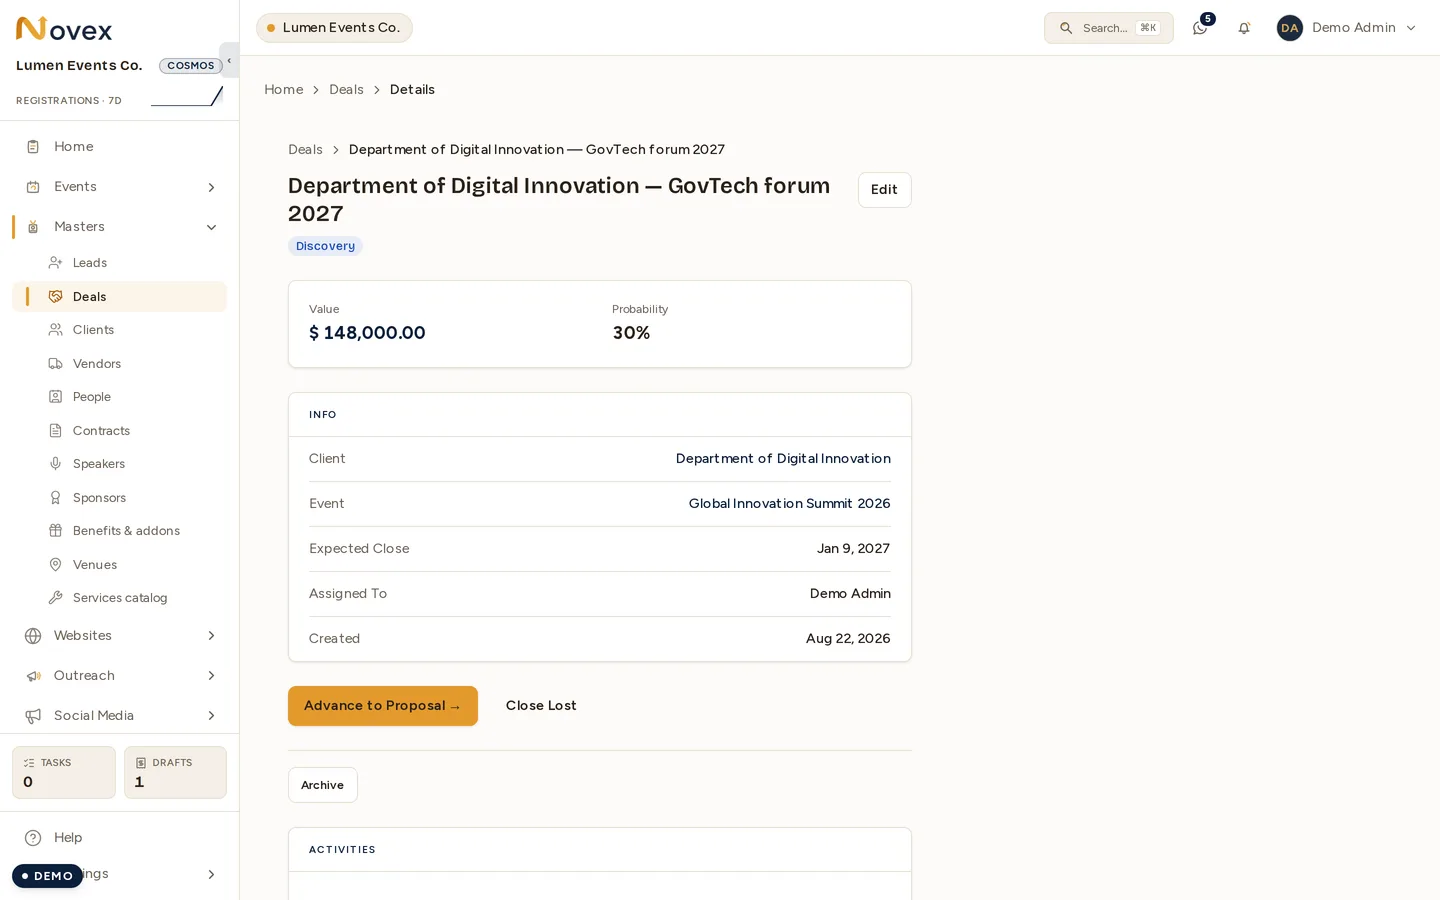Screen dimensions: 1440x900
Task: Click the Vendors truck icon
Action: [x=56, y=364]
